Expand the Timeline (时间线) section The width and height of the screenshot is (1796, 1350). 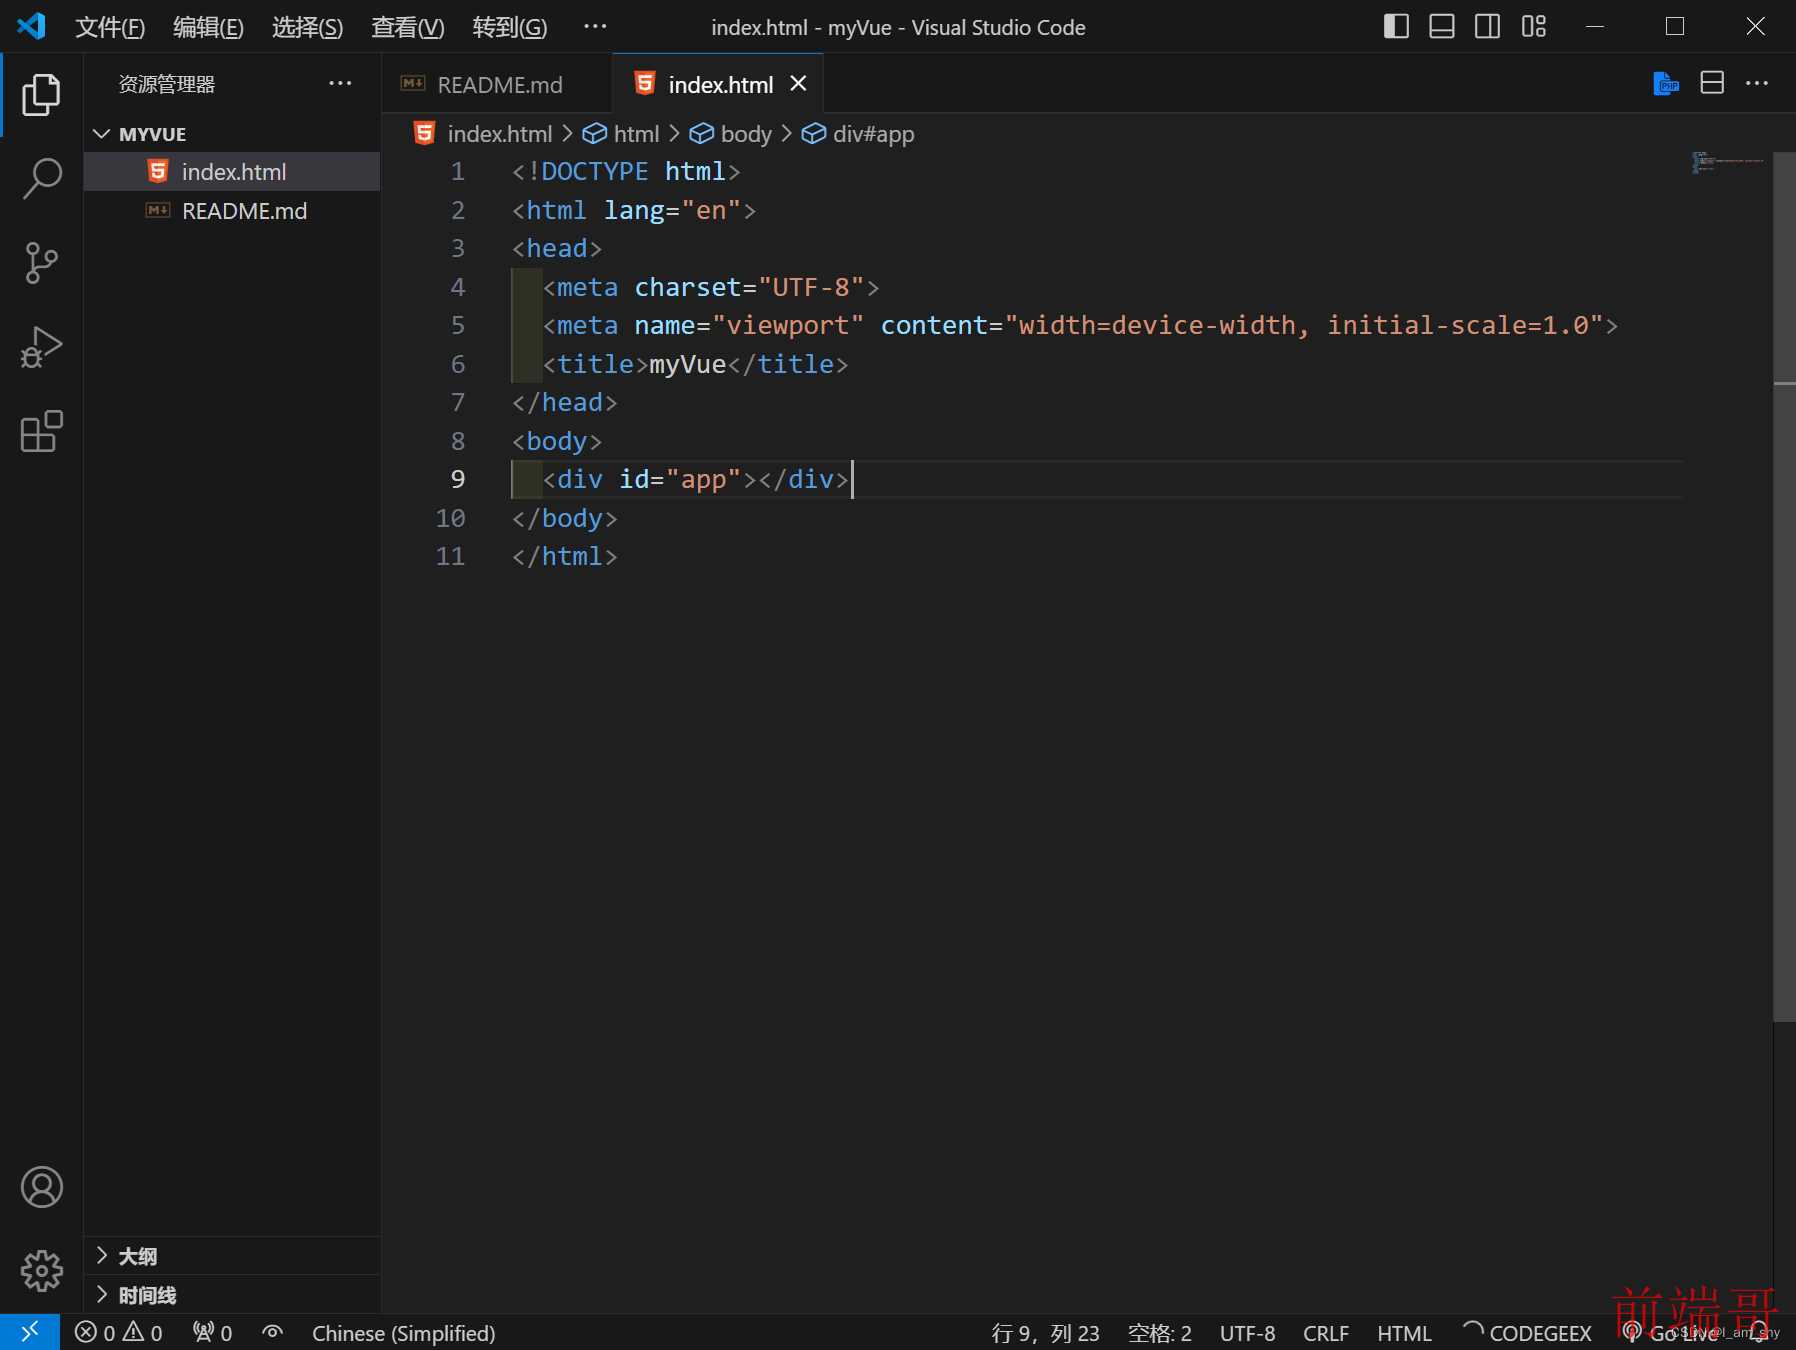[232, 1295]
